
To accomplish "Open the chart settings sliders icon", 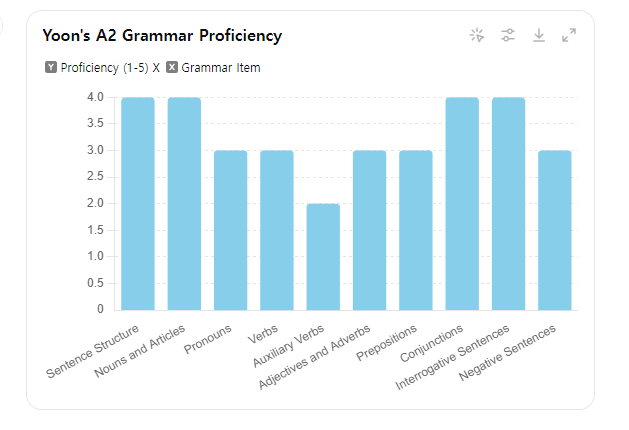I will 508,36.
